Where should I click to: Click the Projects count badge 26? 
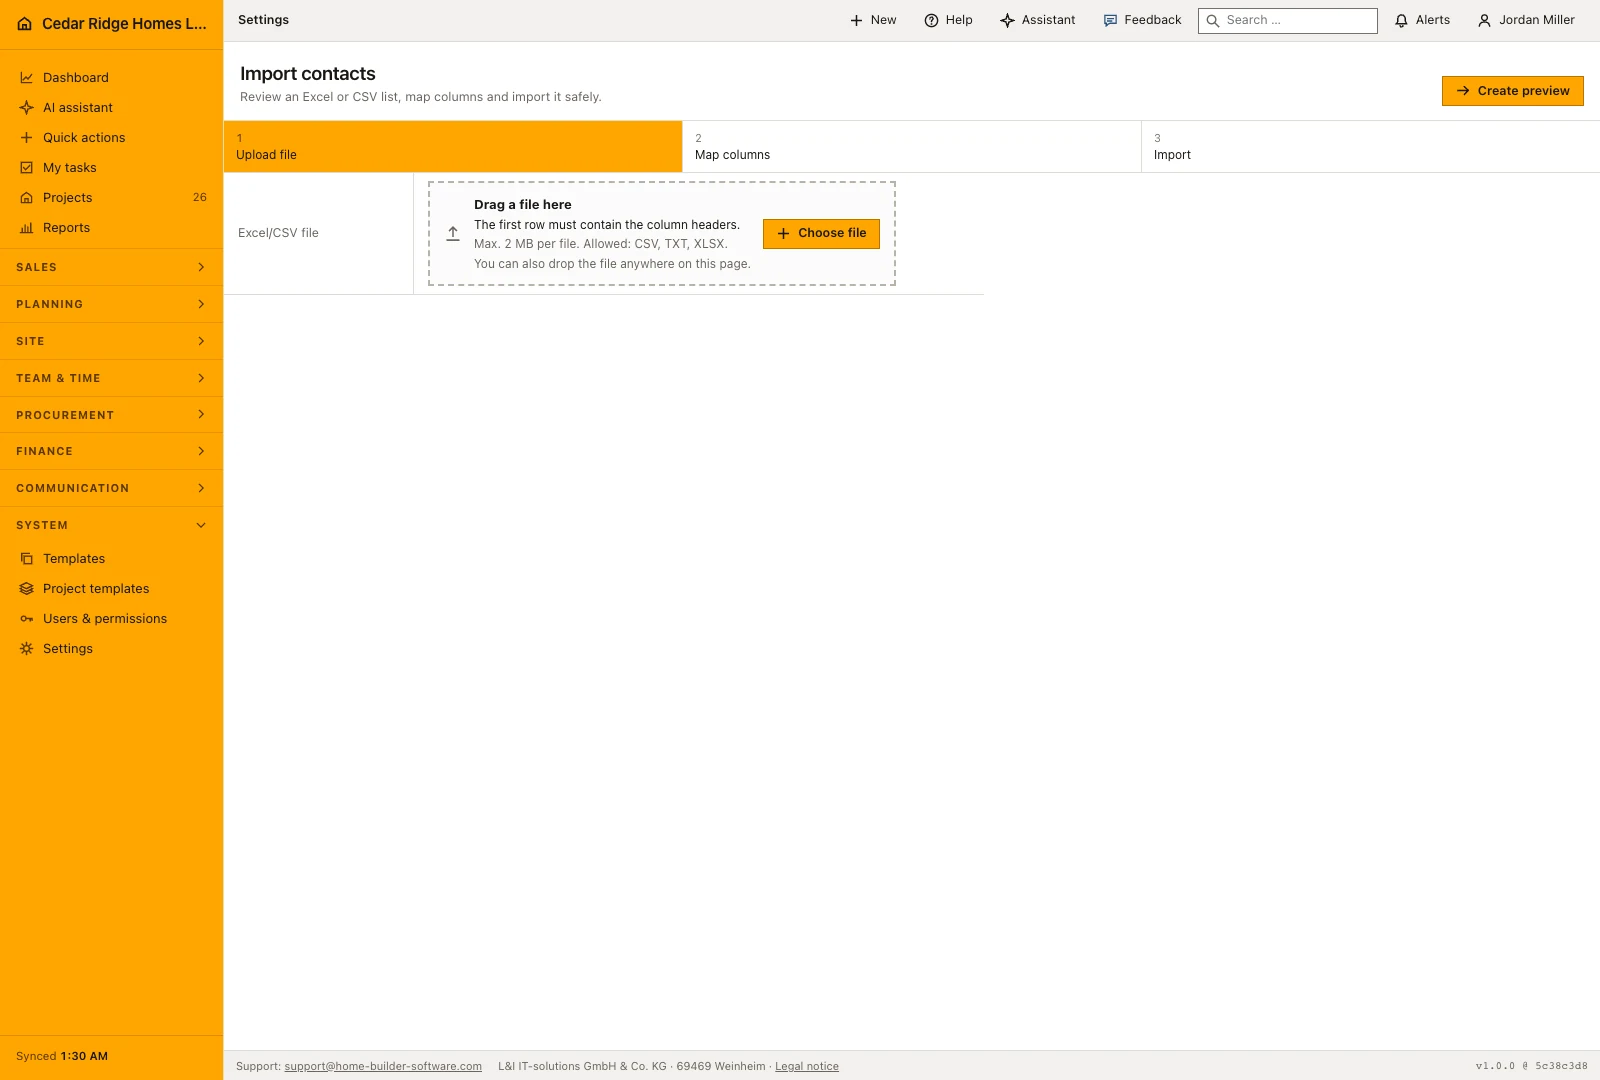[200, 198]
